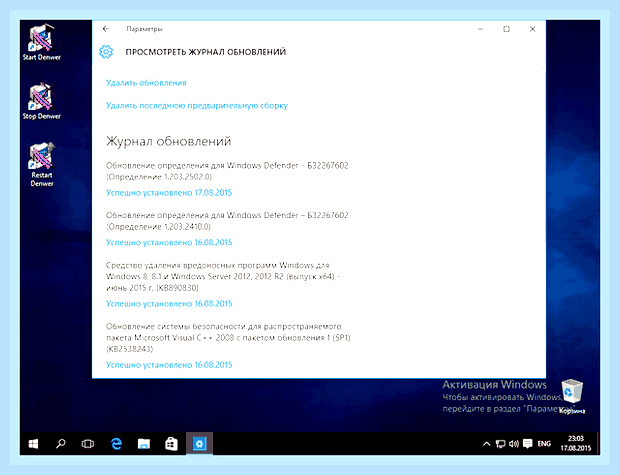Open the Windows Start menu

coord(34,444)
